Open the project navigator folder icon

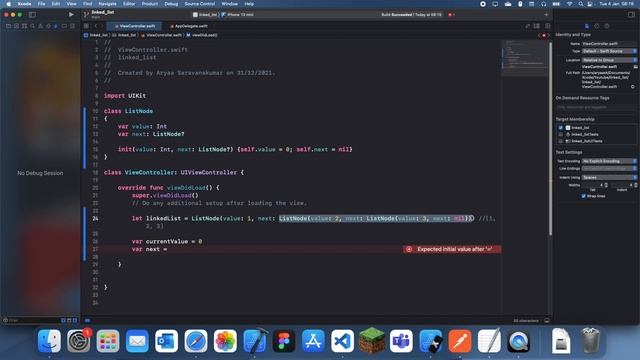[x=8, y=26]
